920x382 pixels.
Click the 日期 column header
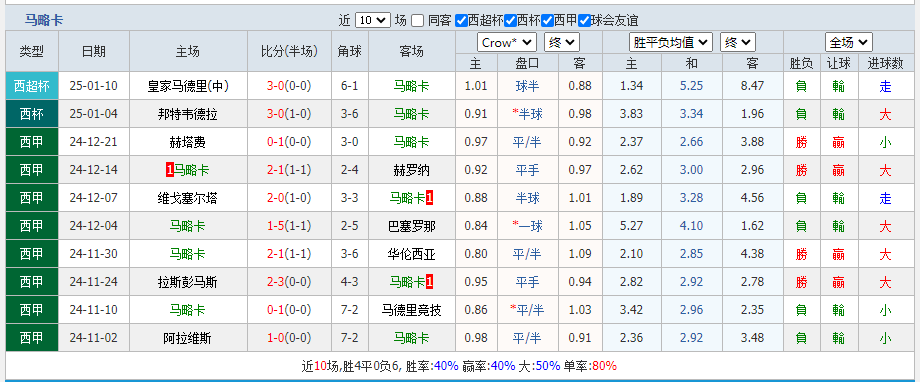(94, 51)
